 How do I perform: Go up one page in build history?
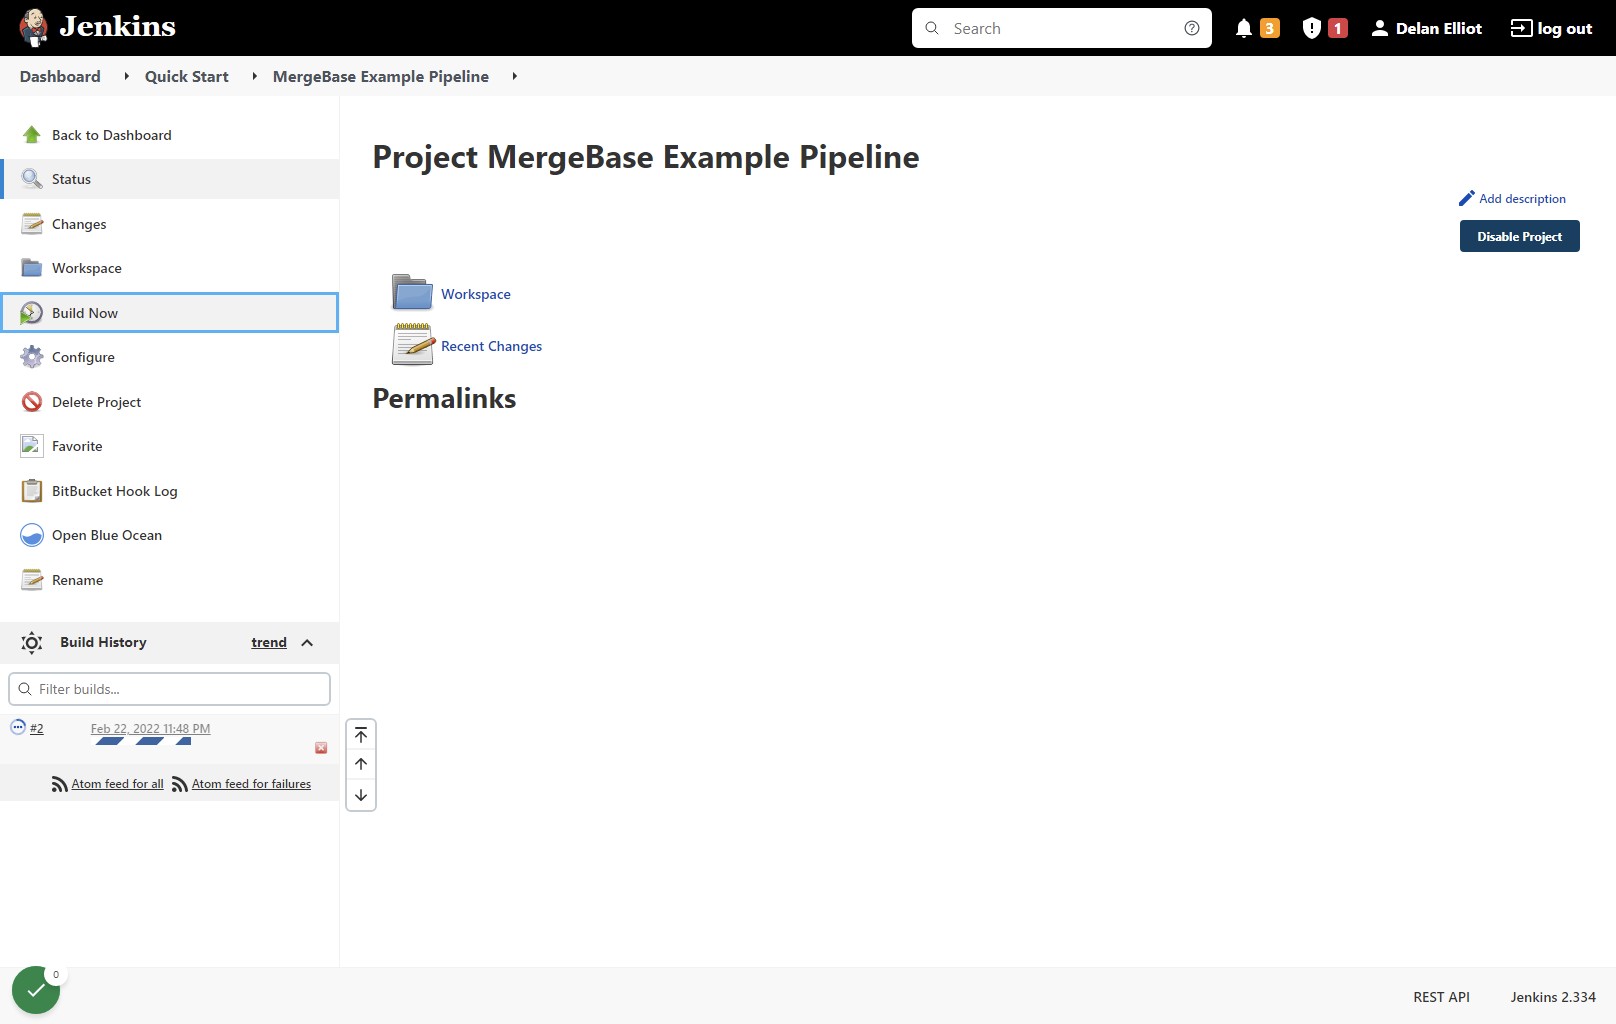(361, 764)
